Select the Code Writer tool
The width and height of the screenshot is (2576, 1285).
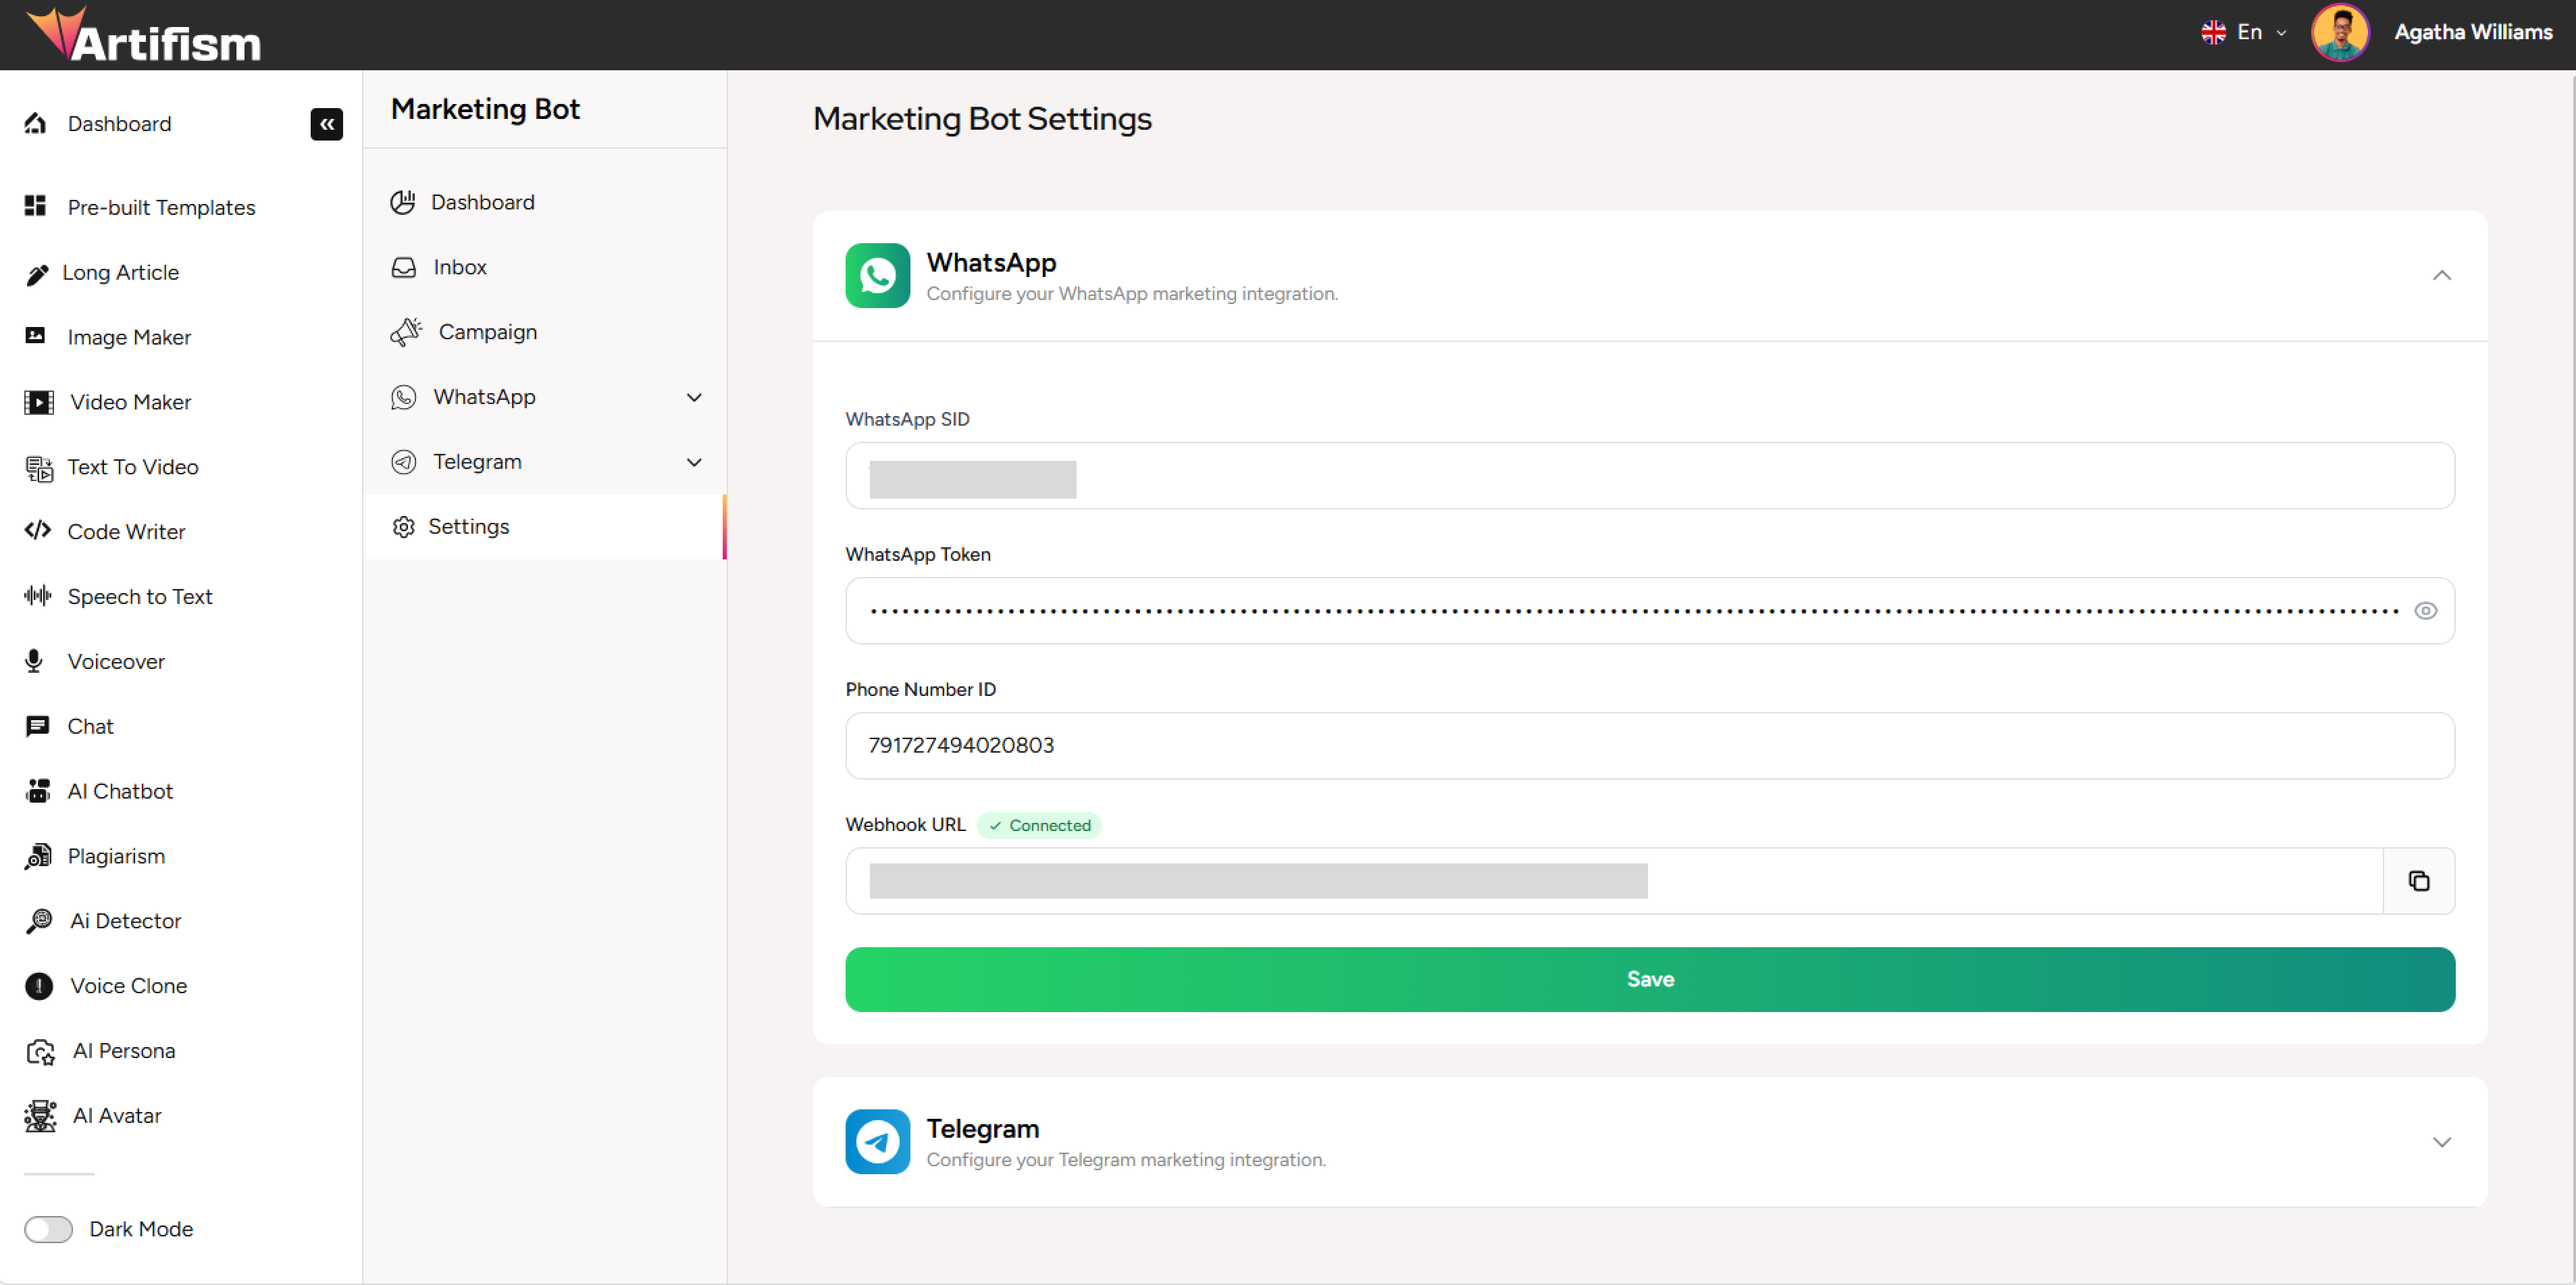(x=126, y=531)
